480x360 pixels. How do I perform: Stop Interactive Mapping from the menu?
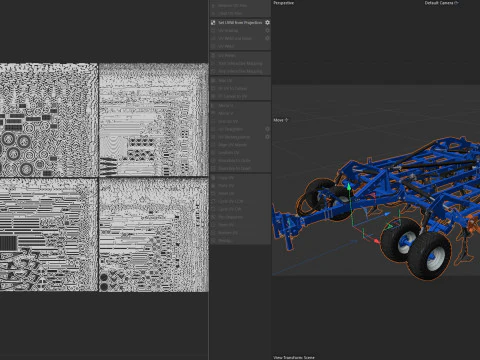tap(240, 71)
